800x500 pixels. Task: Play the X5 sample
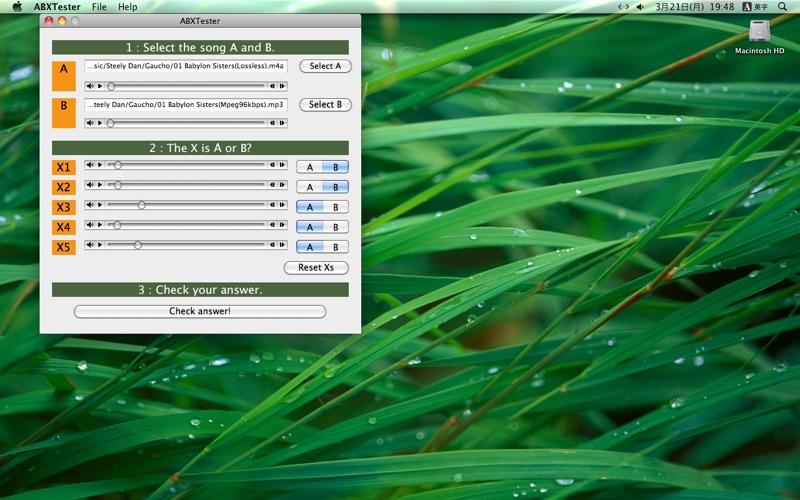(x=100, y=245)
